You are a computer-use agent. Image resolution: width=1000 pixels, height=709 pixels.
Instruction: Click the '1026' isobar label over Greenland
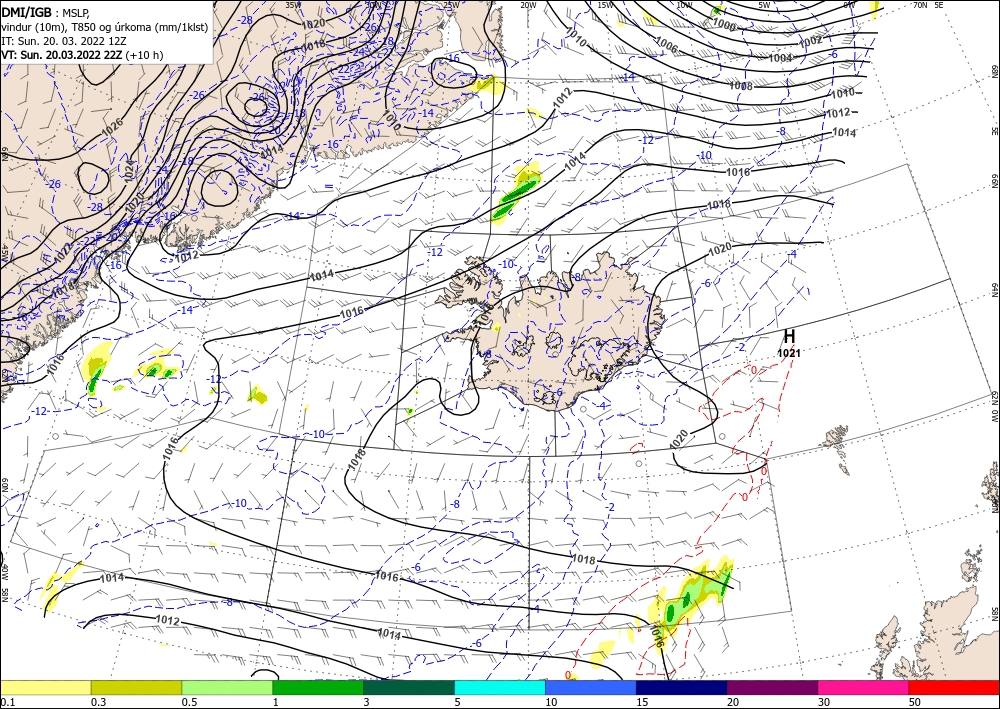point(112,126)
